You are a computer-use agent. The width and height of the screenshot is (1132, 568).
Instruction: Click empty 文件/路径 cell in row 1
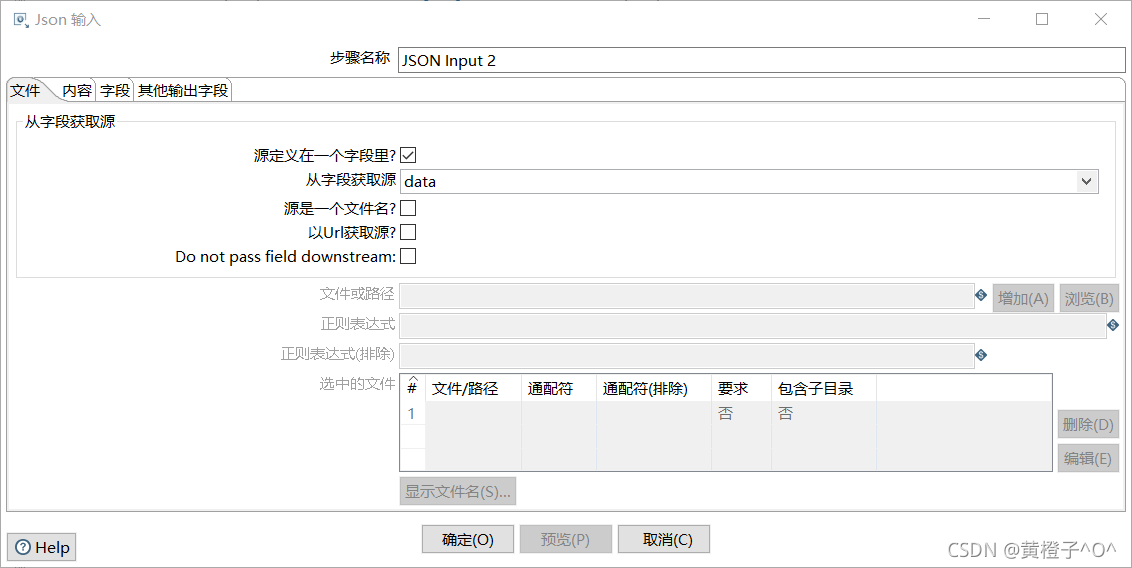point(474,414)
